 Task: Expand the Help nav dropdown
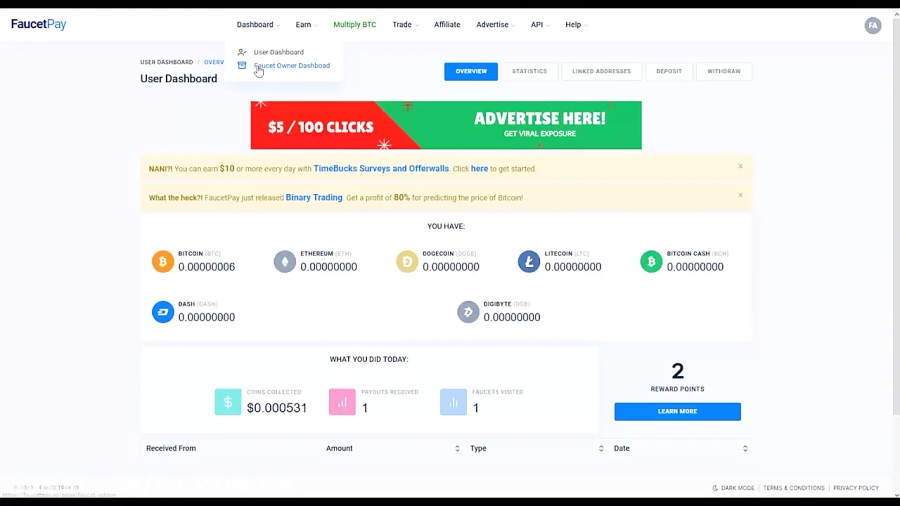pyautogui.click(x=576, y=25)
